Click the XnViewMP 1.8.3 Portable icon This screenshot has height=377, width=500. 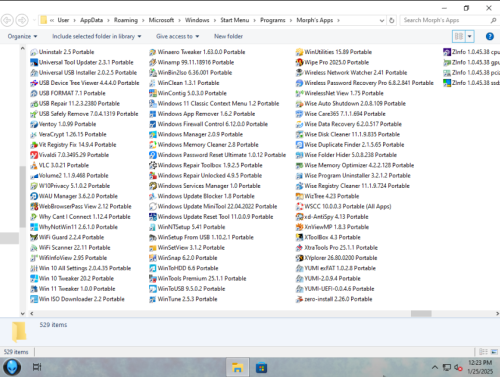pos(299,227)
